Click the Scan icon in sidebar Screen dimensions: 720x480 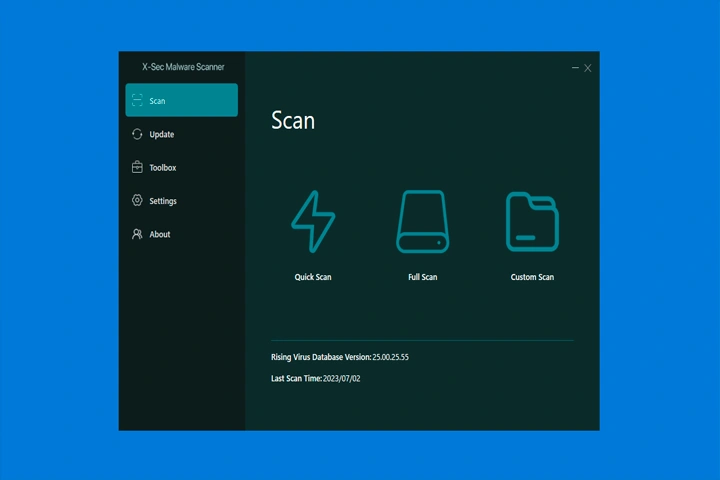point(137,100)
